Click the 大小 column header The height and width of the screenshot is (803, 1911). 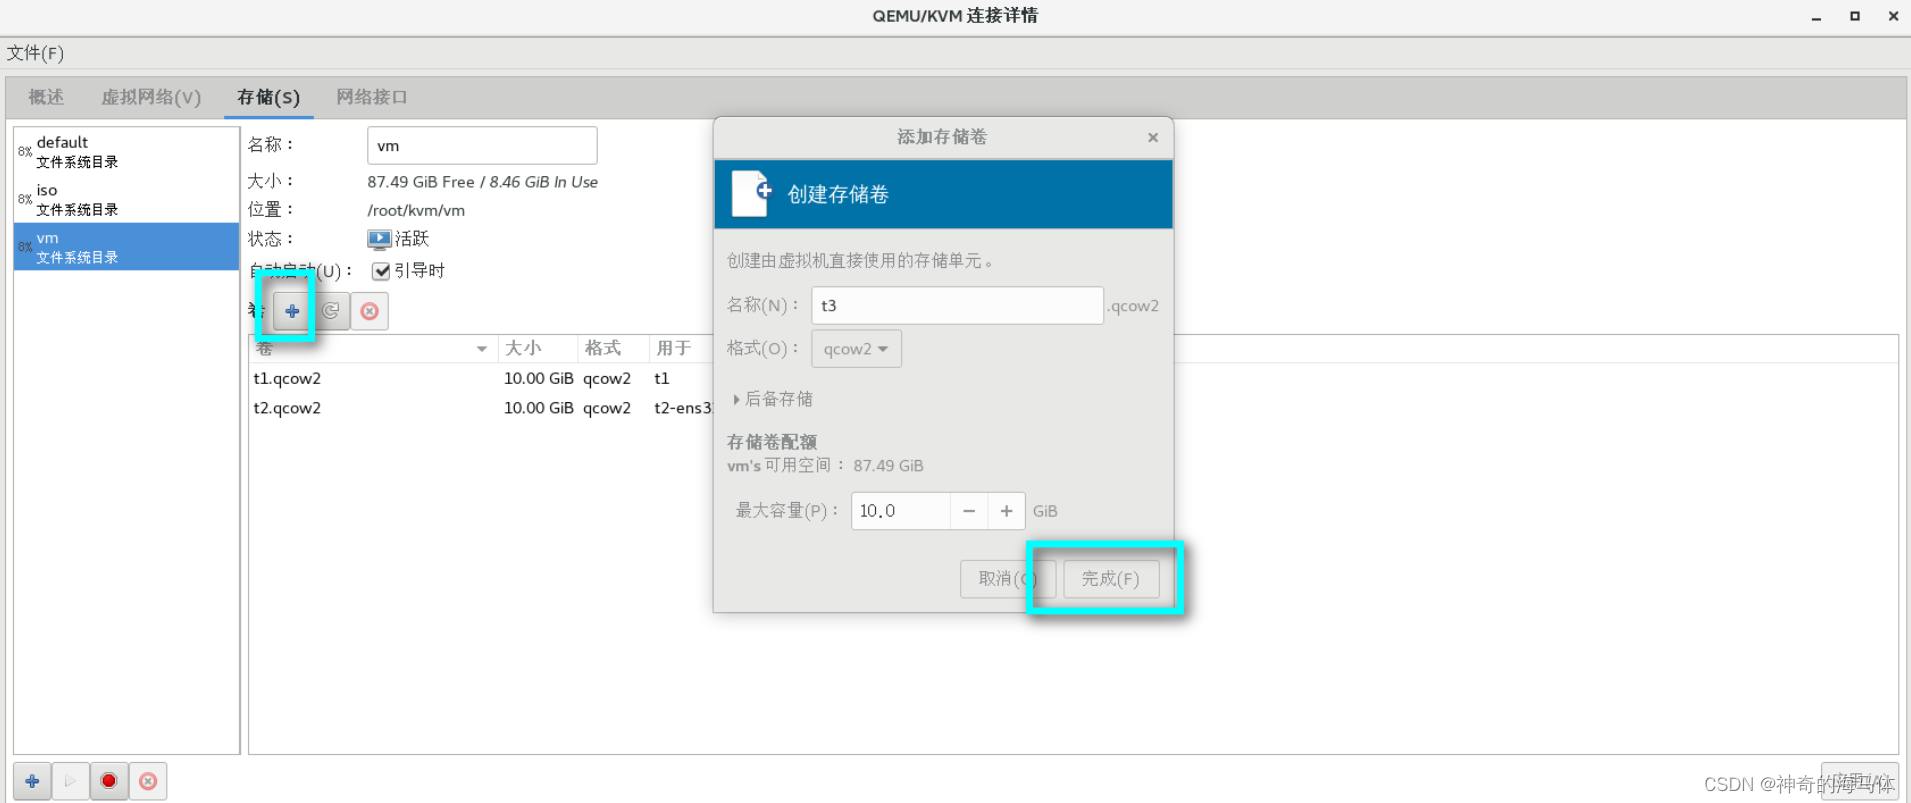[x=537, y=348]
